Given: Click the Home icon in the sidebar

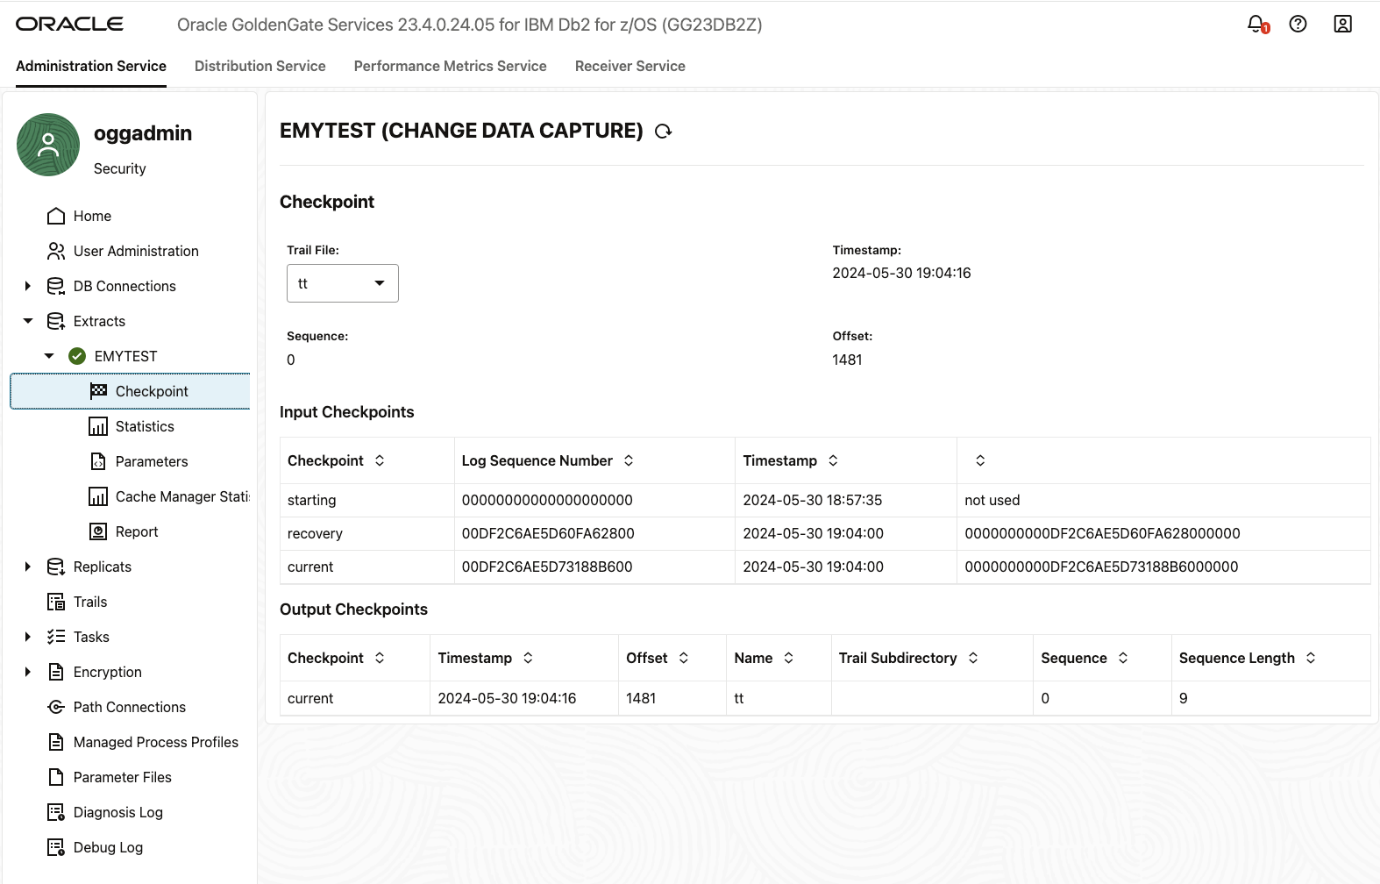Looking at the screenshot, I should [x=54, y=215].
